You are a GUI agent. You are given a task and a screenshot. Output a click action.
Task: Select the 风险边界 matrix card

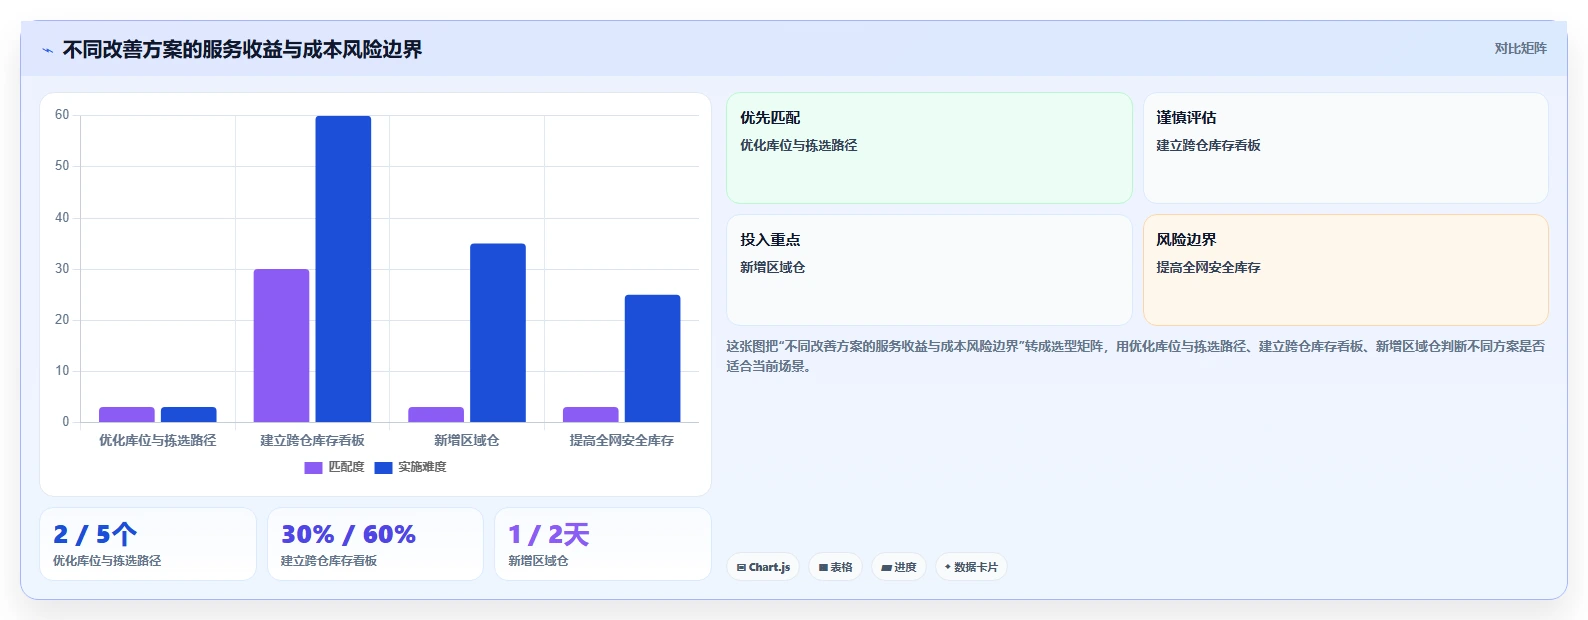[1345, 270]
